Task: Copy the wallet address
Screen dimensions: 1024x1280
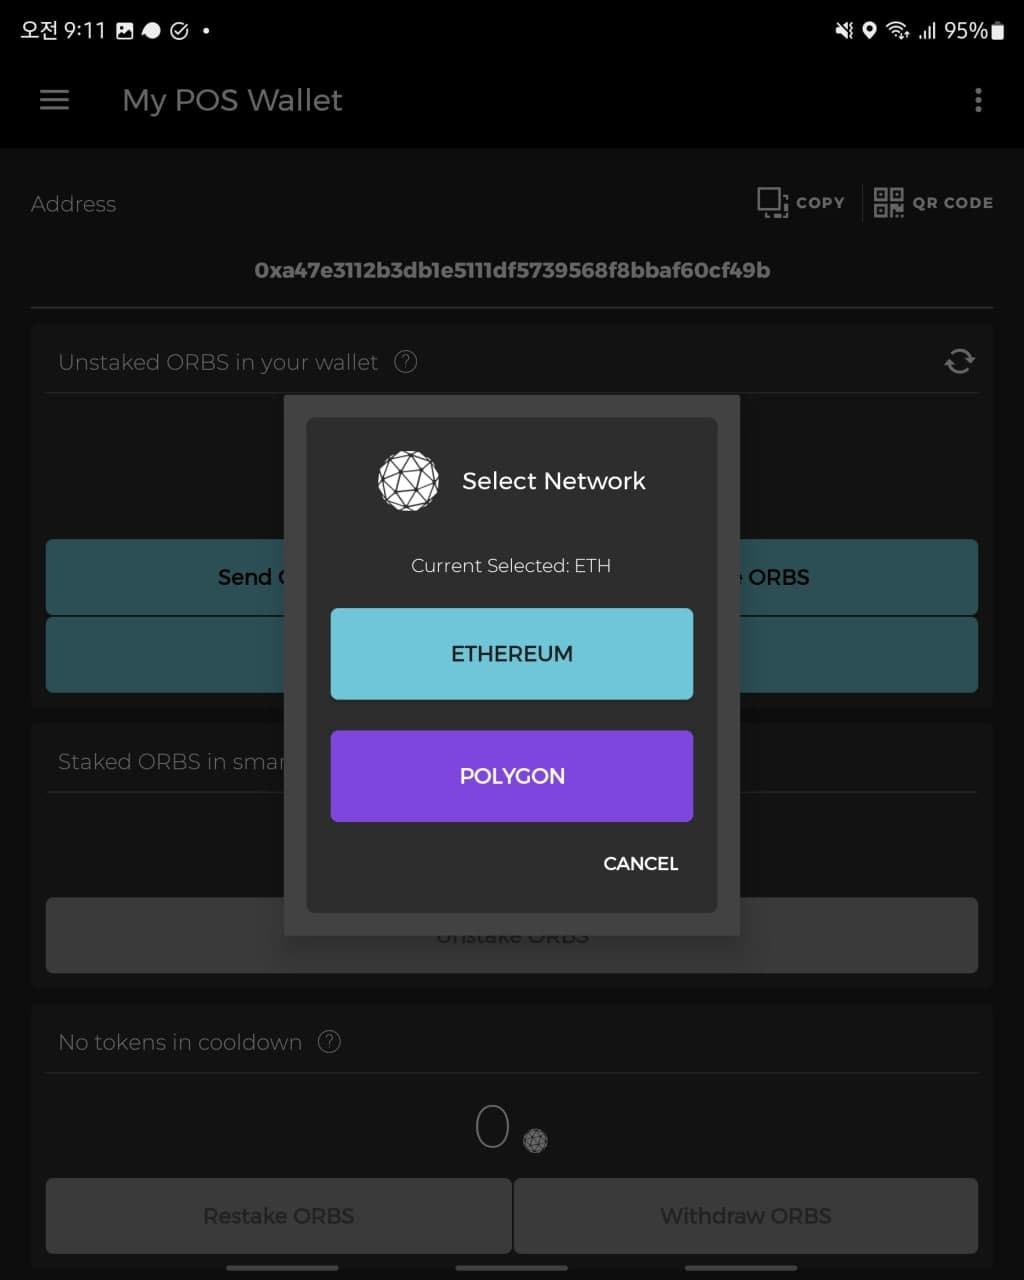Action: coord(801,203)
